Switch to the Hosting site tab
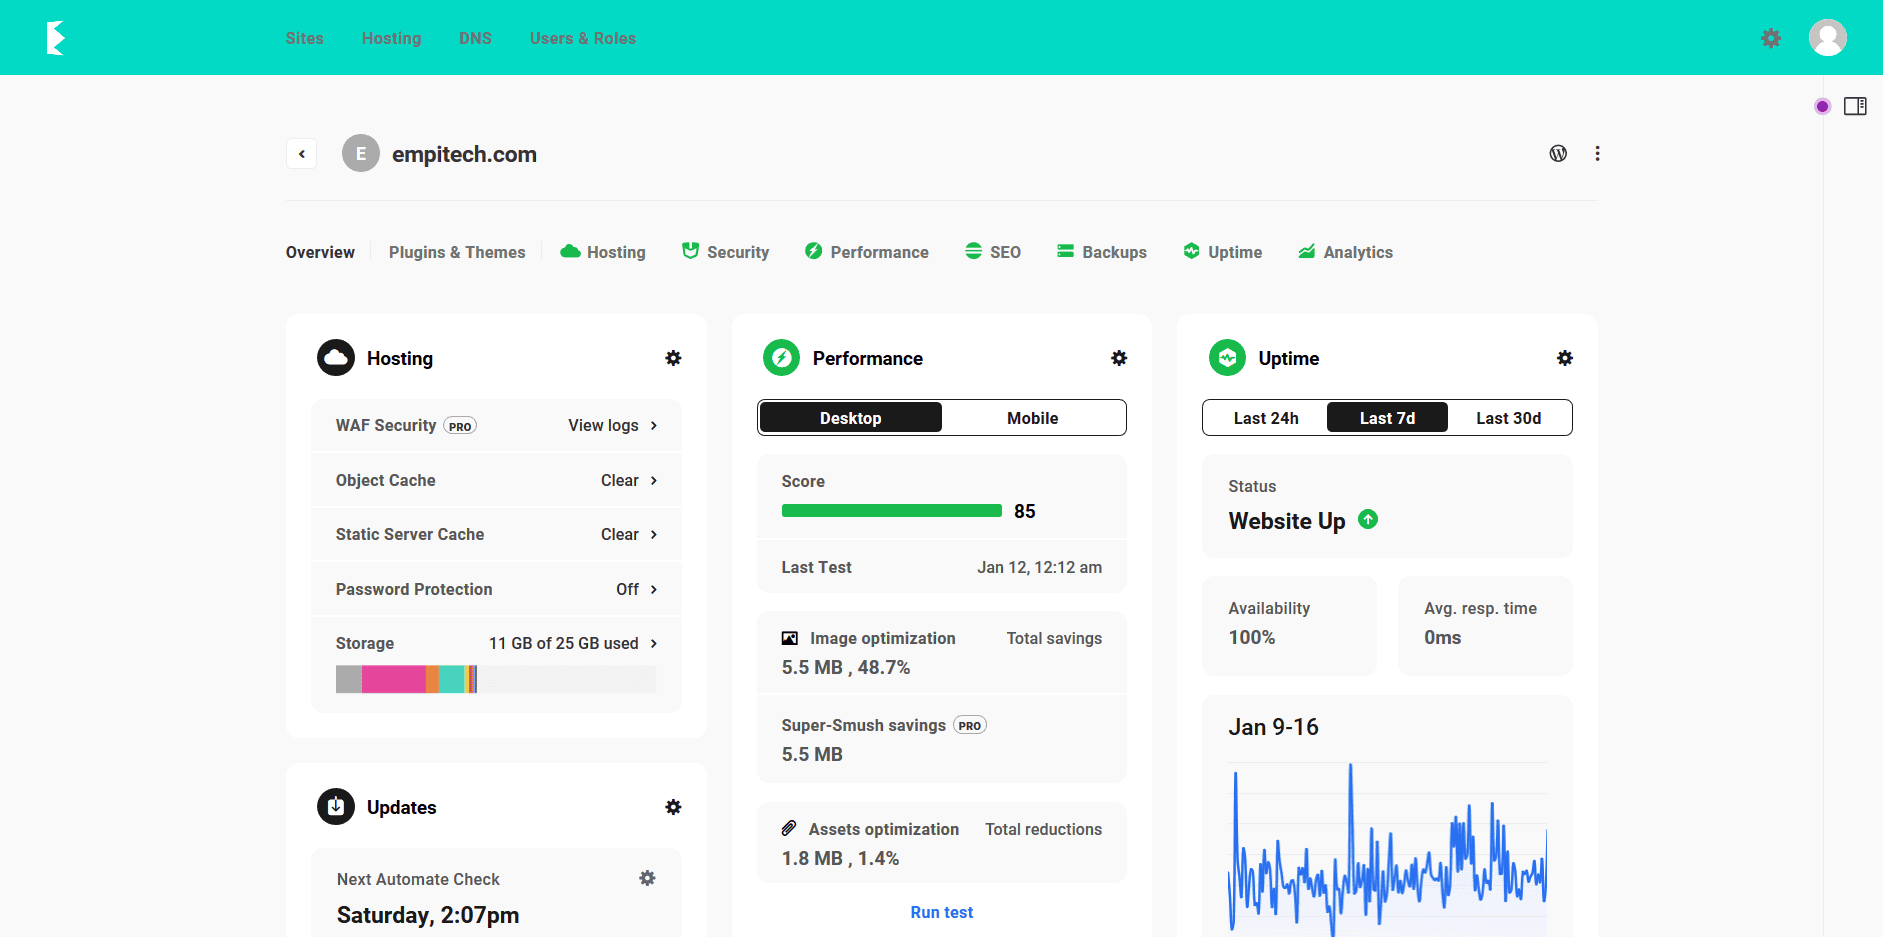The height and width of the screenshot is (937, 1883). tap(603, 252)
